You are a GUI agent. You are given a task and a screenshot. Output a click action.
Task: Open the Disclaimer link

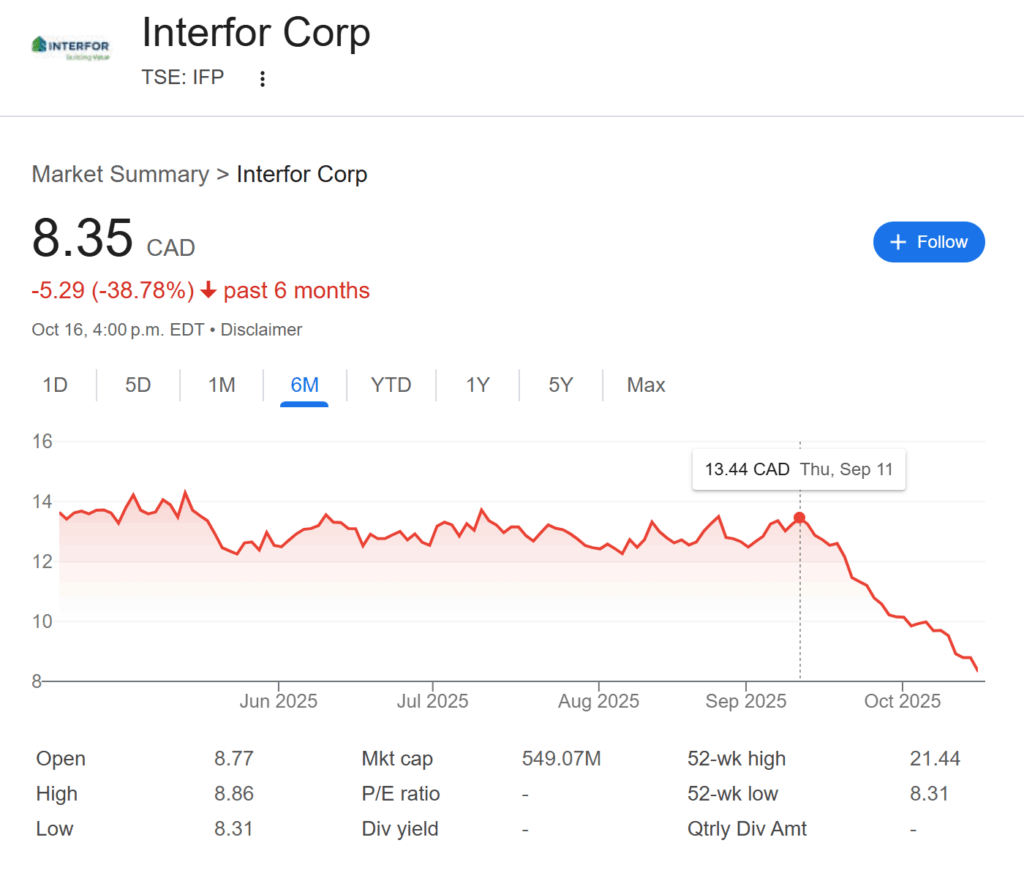tap(261, 329)
